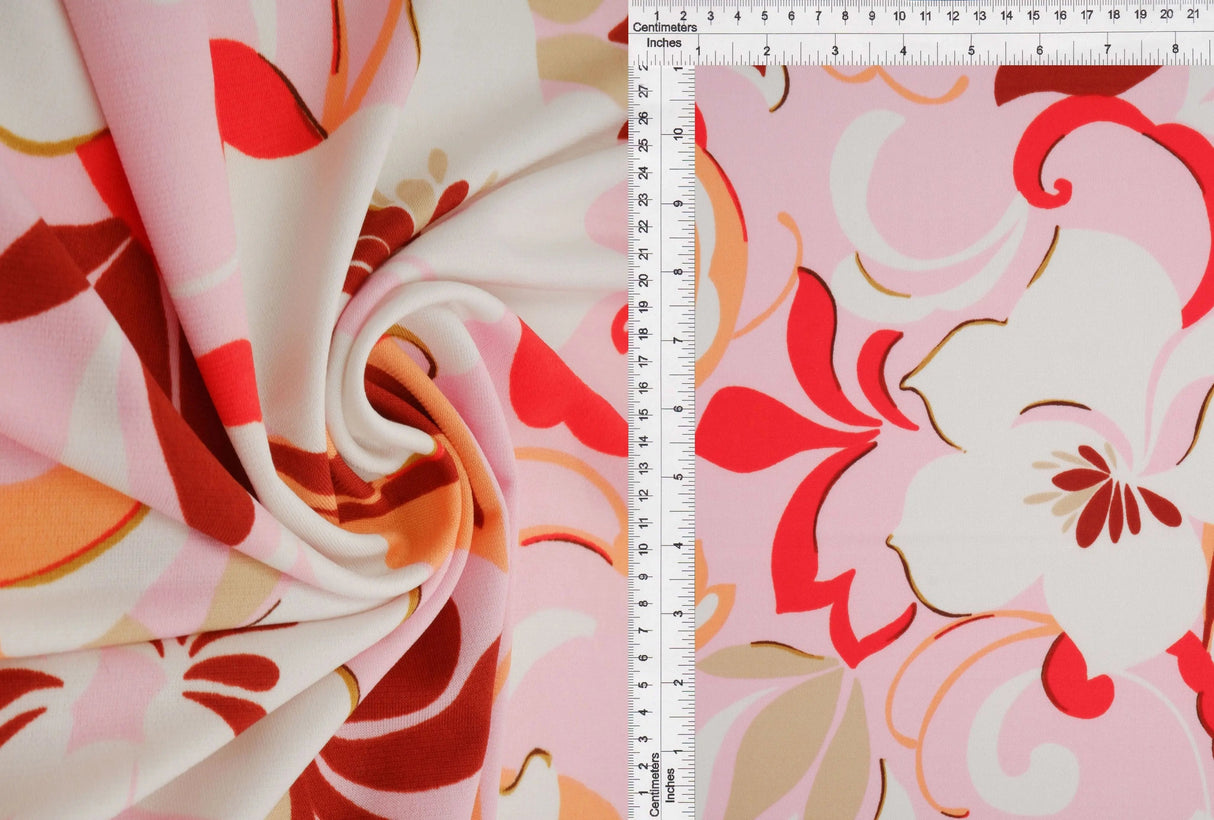The width and height of the screenshot is (1214, 820).
Task: Click the inch mark 8 on top ruler
Action: click(1176, 48)
